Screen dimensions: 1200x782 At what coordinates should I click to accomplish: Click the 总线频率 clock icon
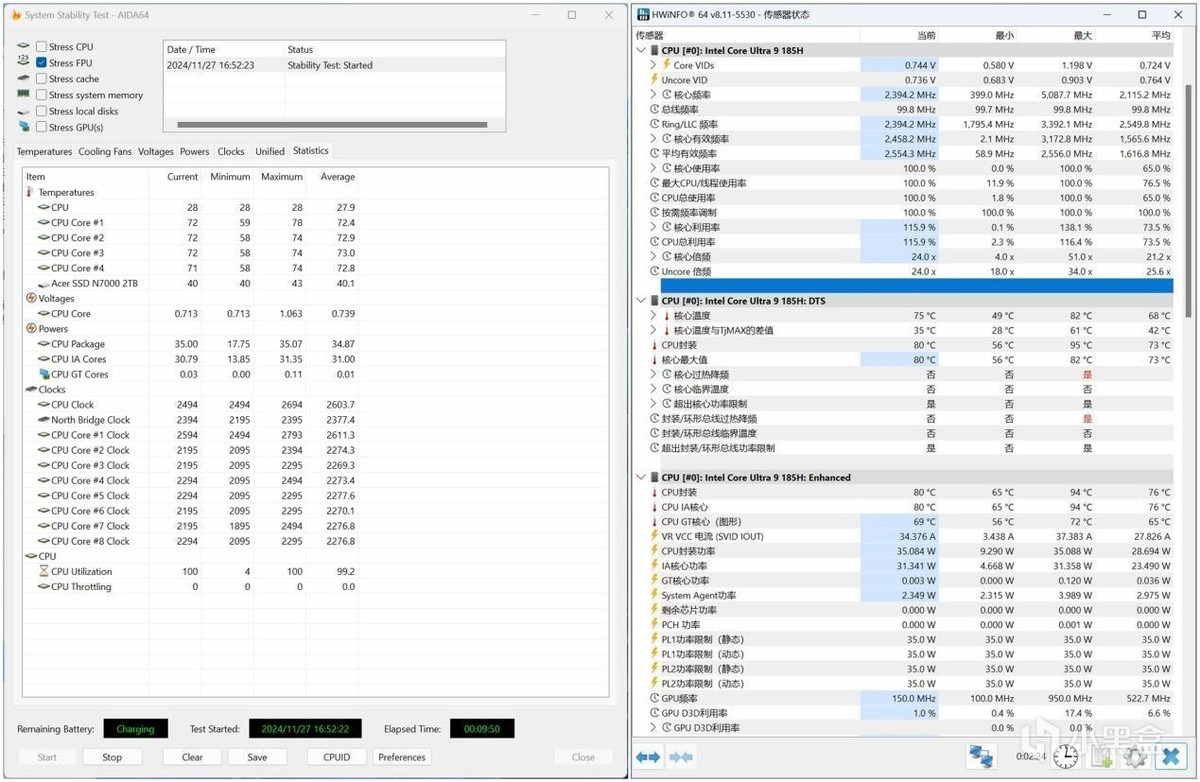(654, 109)
